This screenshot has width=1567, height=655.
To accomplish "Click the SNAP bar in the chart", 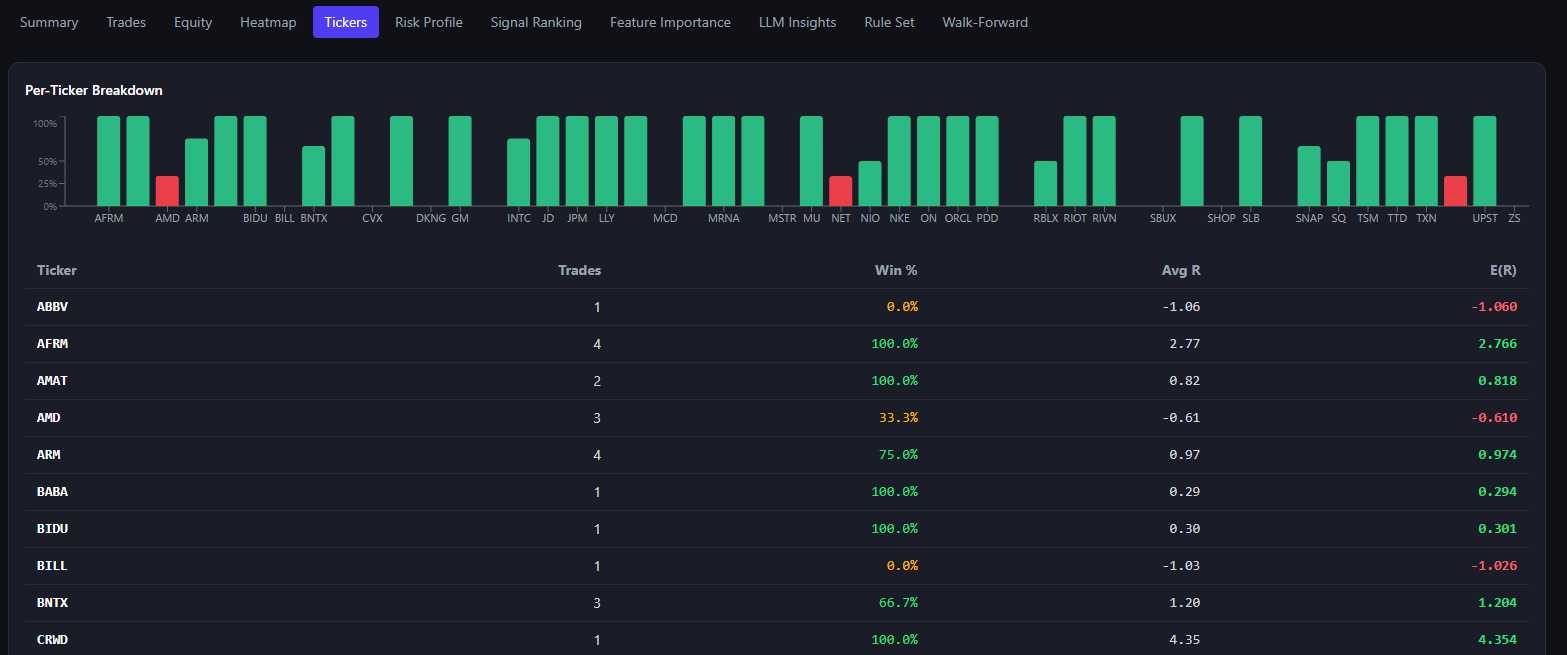I will click(x=1309, y=176).
